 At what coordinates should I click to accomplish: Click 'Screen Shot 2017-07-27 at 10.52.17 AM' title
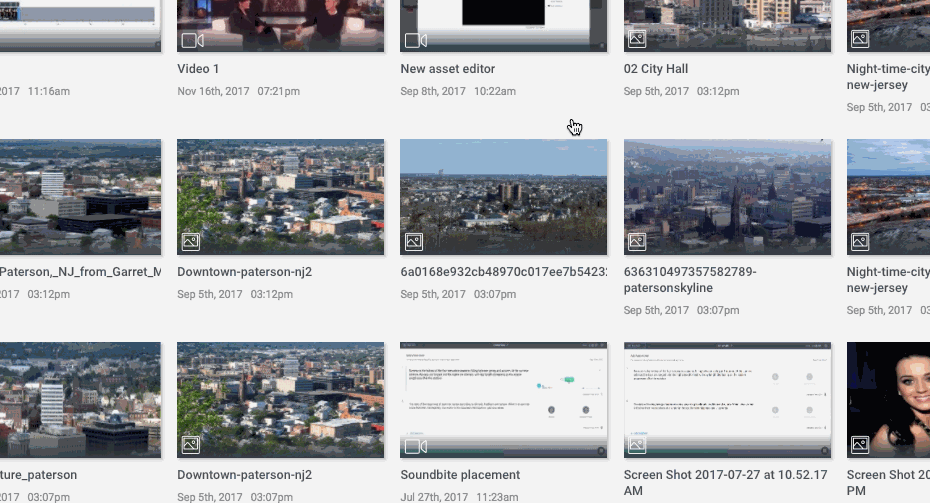click(725, 482)
